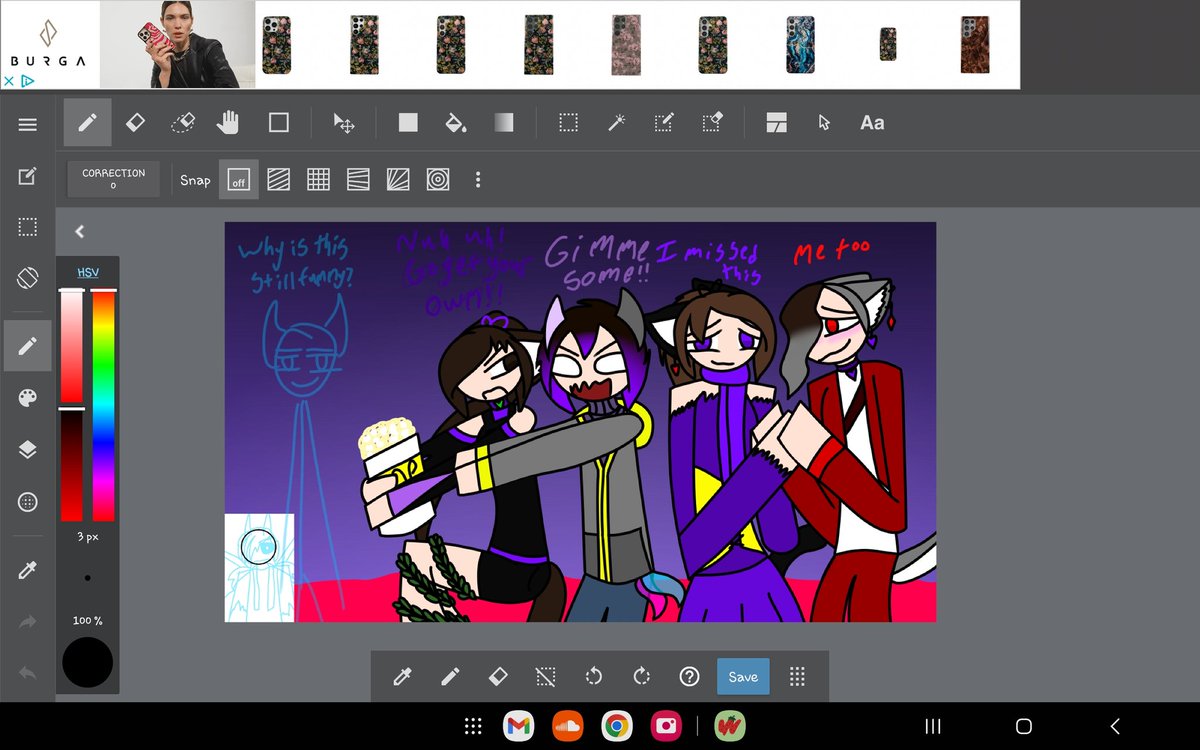Enable radial vanishing point snap
Image resolution: width=1200 pixels, height=750 pixels.
pos(398,180)
